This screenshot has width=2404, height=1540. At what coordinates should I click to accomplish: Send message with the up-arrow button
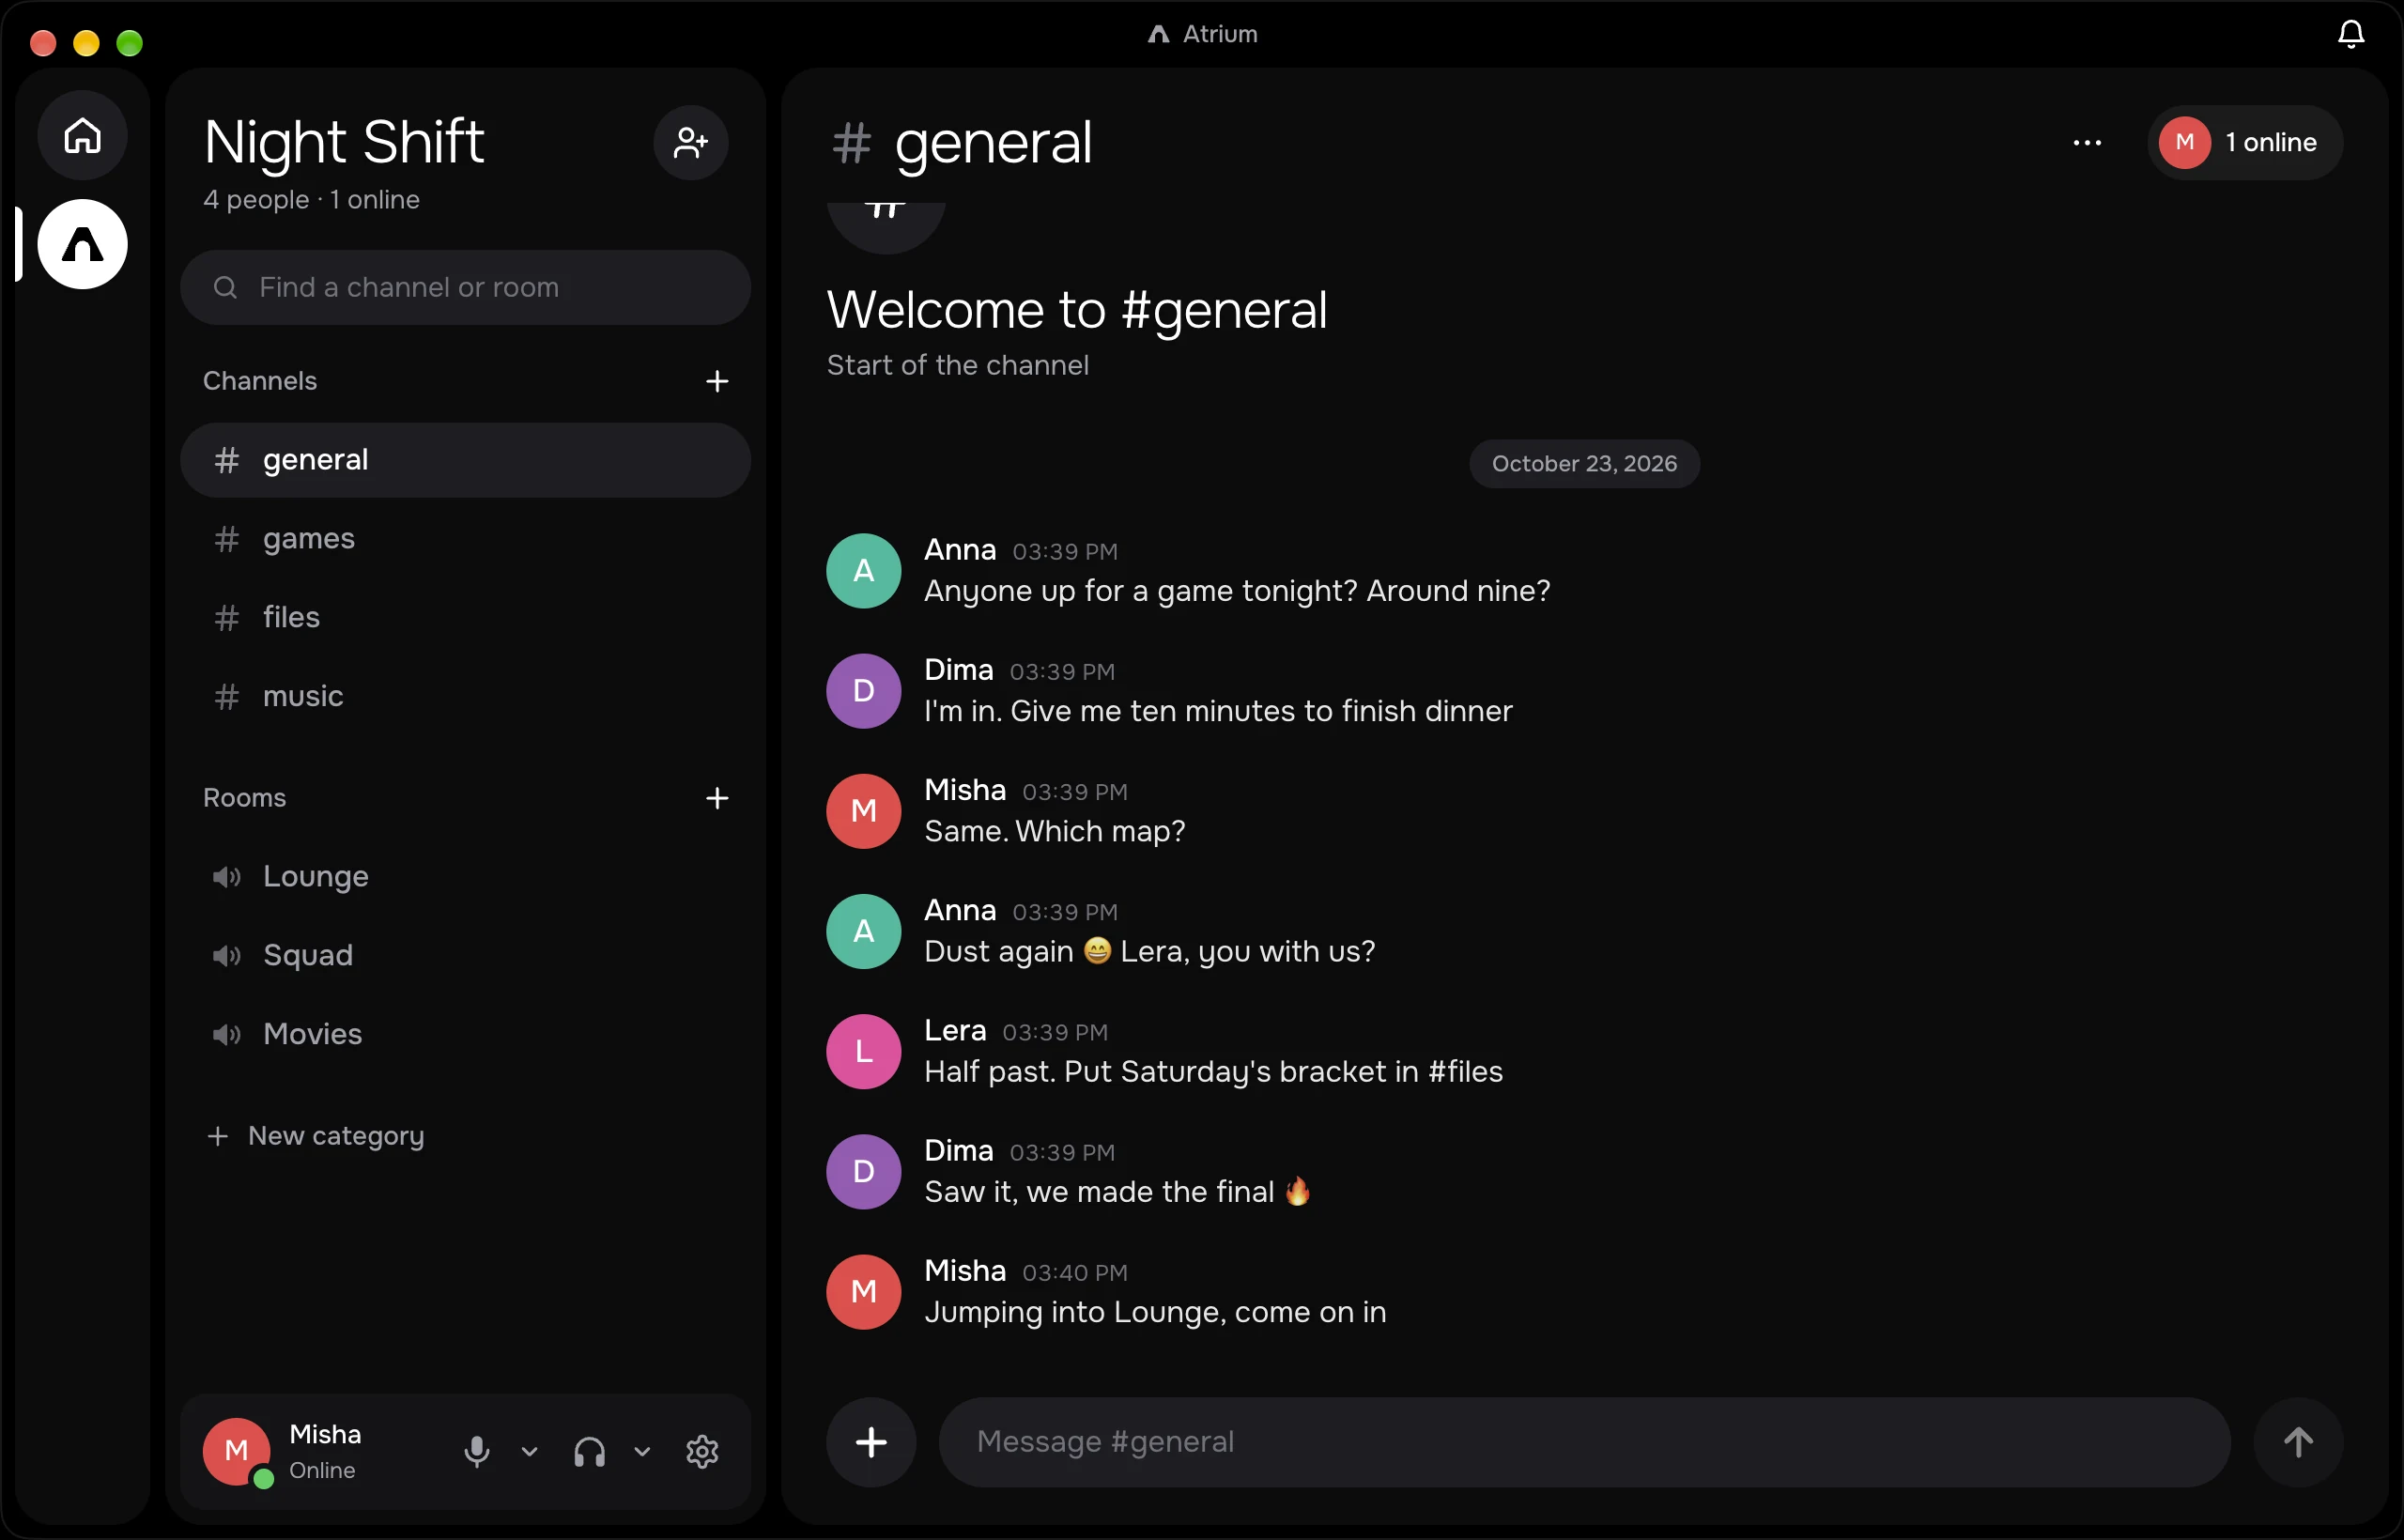[x=2298, y=1442]
